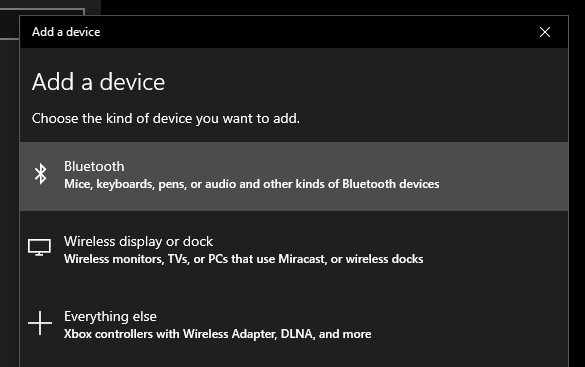Click the "Add a device" title bar caption
The image size is (585, 367).
66,32
